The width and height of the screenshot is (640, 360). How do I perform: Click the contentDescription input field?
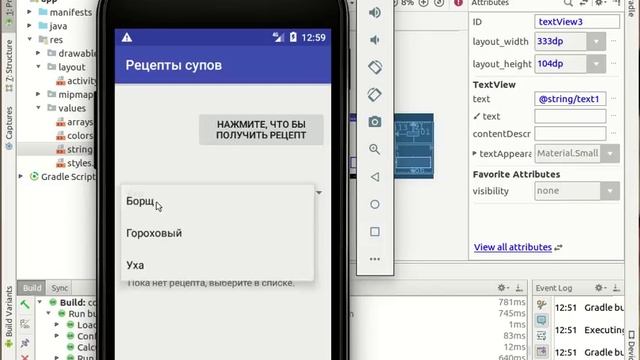(x=570, y=133)
